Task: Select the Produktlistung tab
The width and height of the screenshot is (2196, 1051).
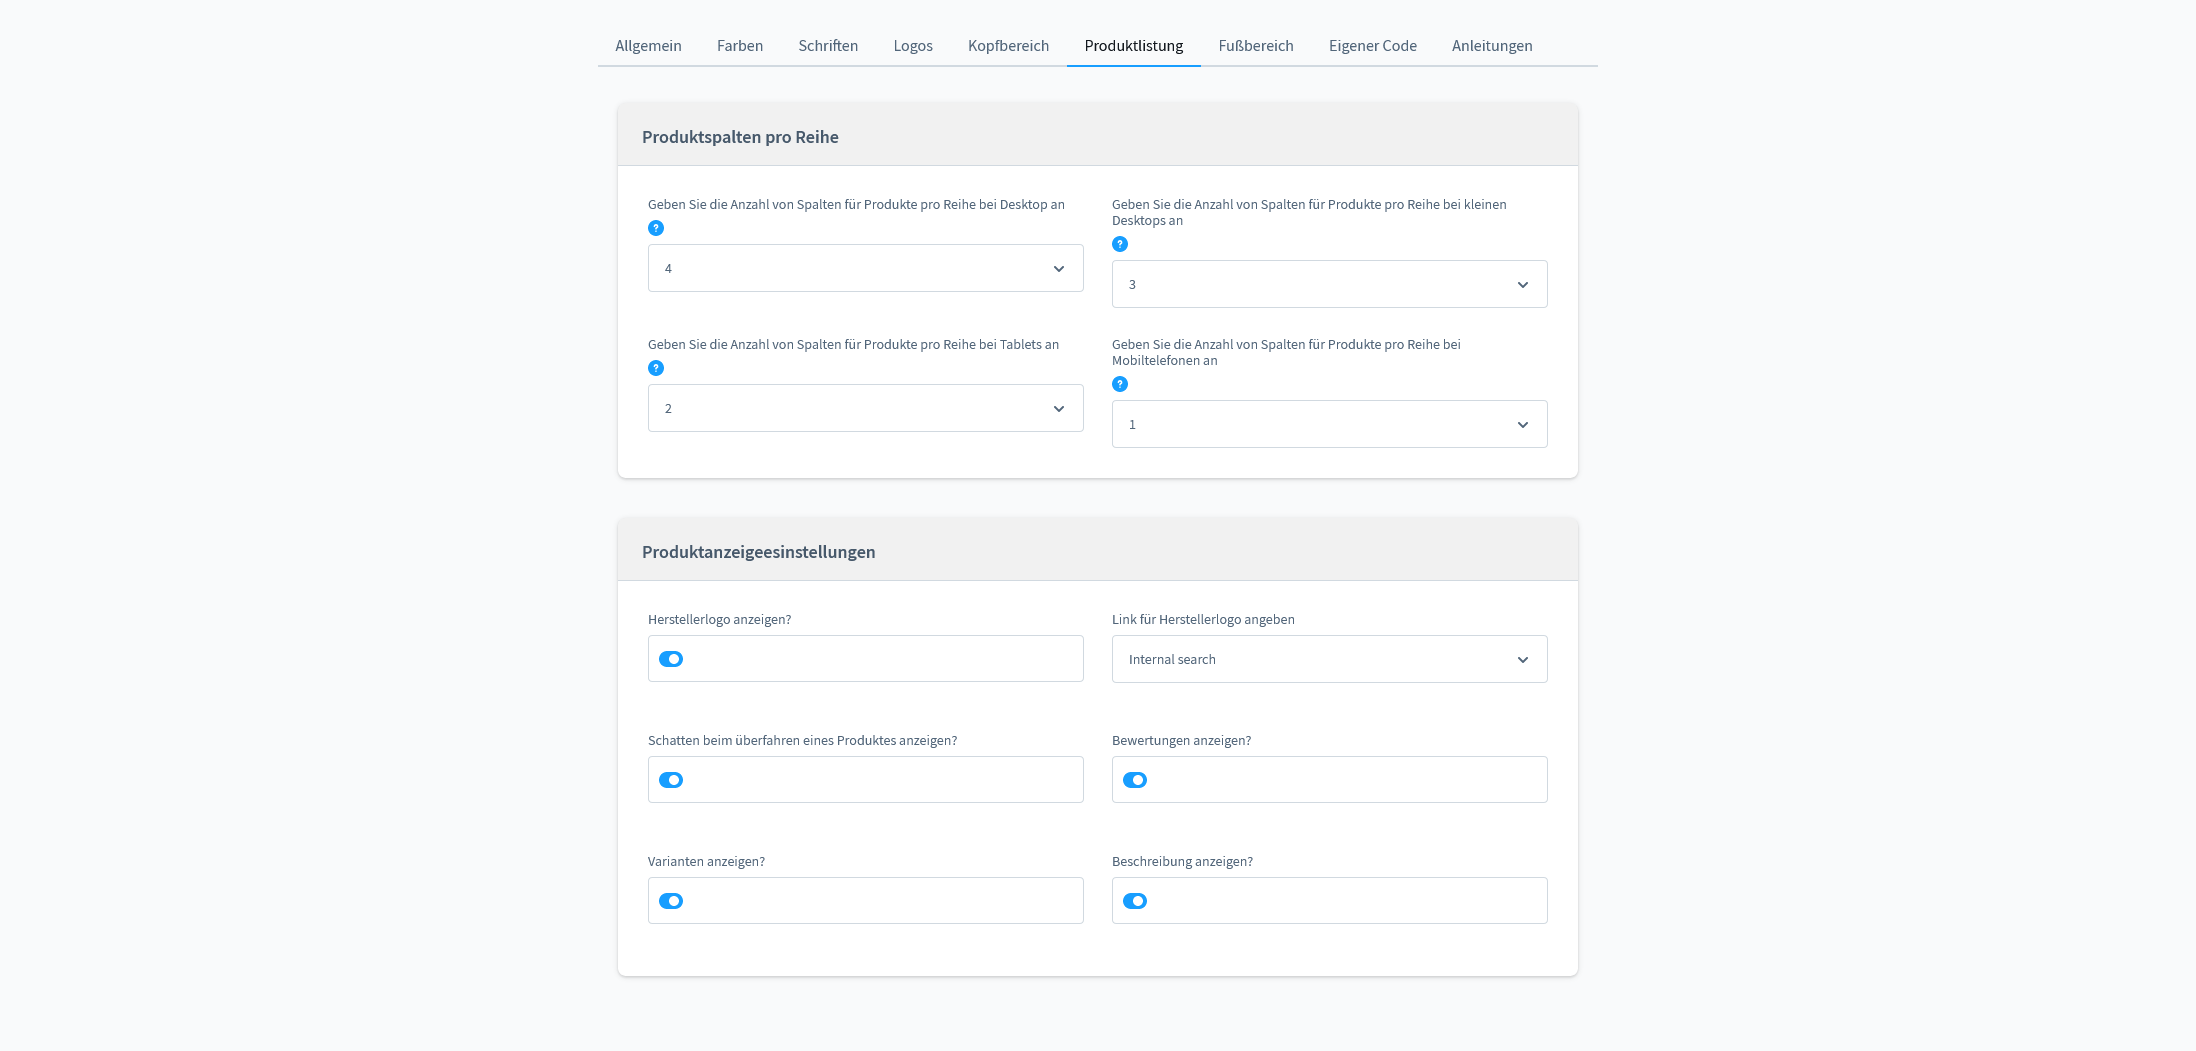Action: [x=1134, y=46]
